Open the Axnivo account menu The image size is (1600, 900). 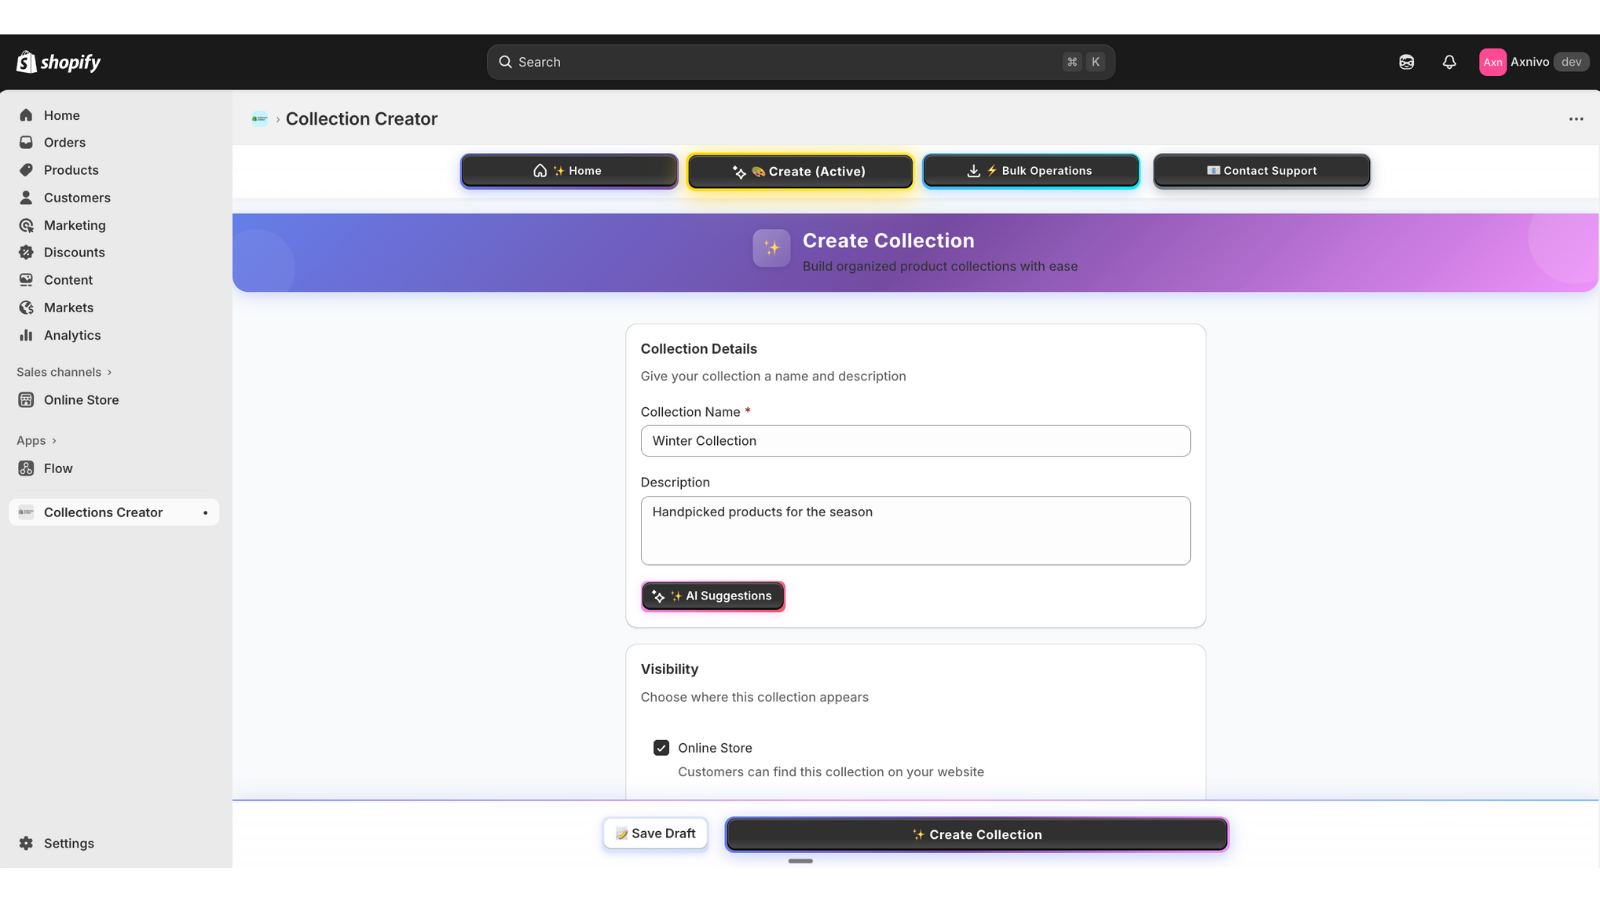click(x=1533, y=62)
